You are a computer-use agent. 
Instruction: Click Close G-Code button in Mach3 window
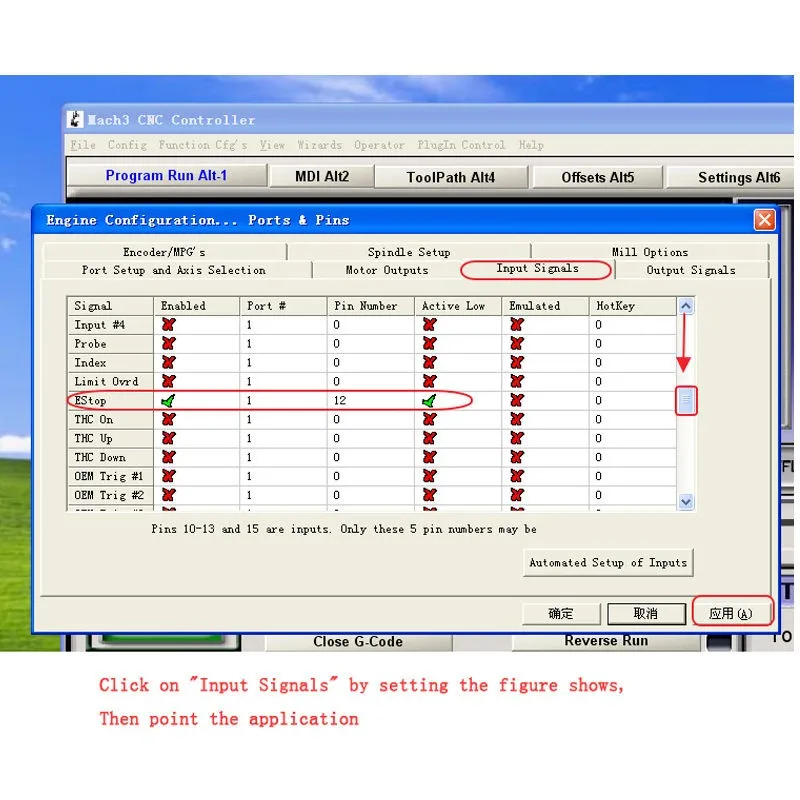click(358, 642)
